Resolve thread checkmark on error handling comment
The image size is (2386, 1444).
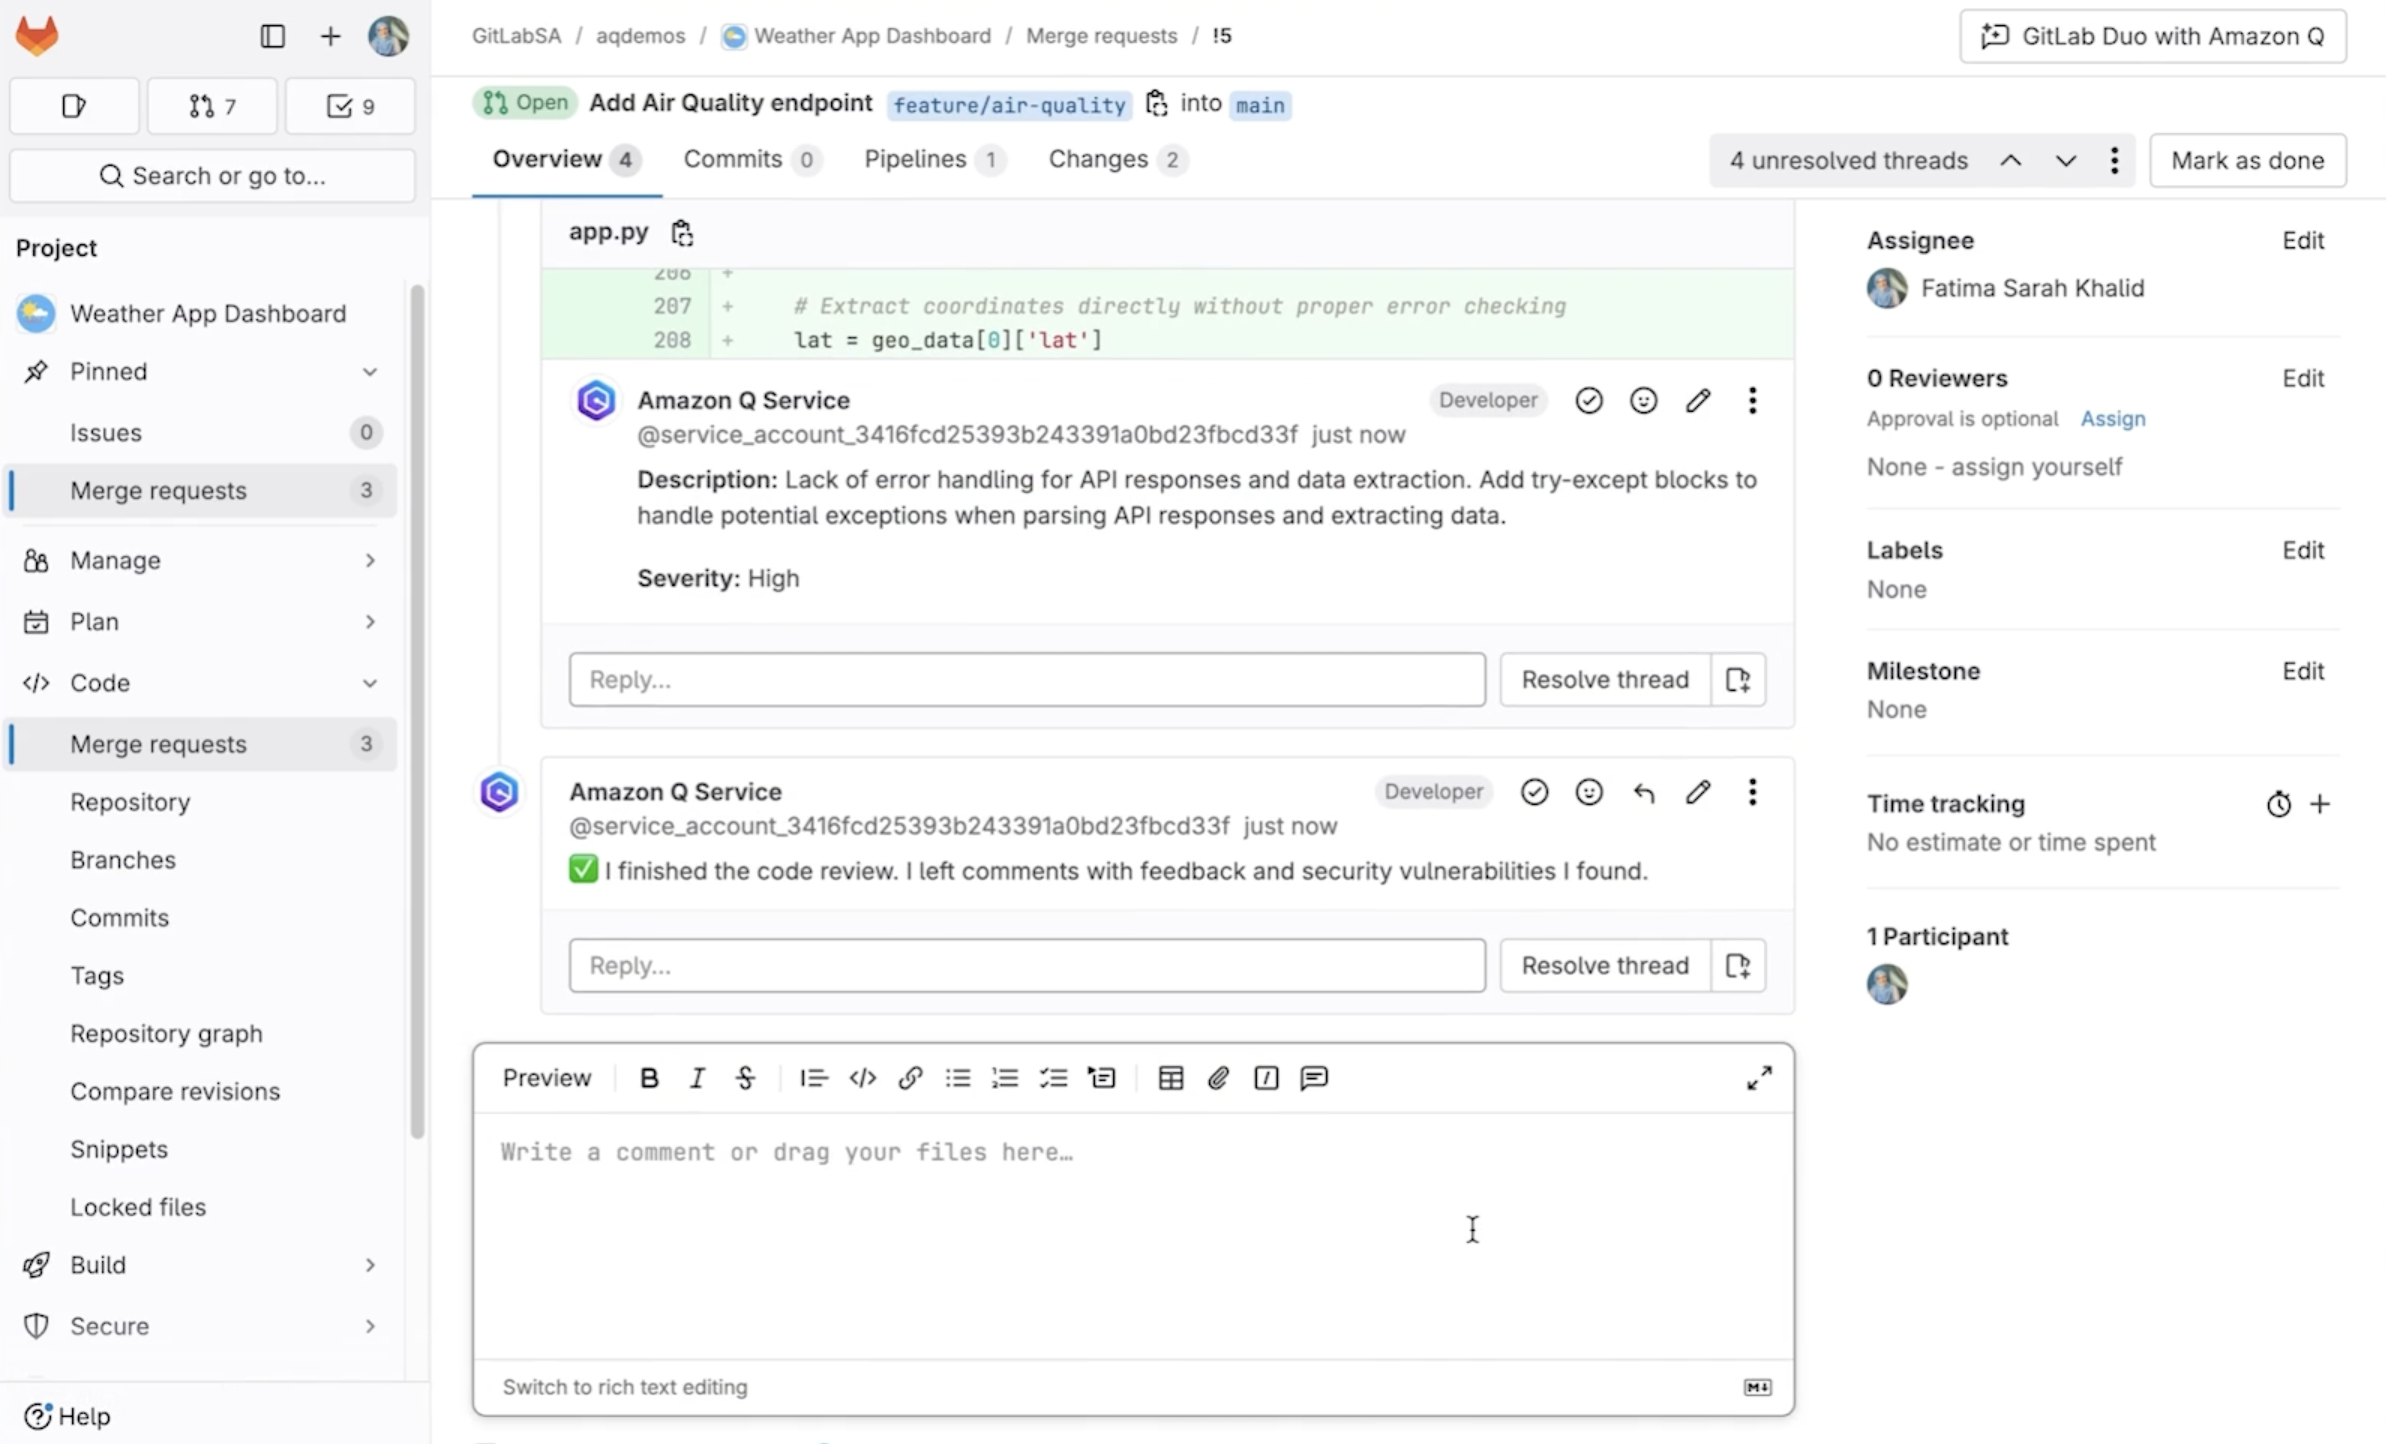pos(1589,401)
